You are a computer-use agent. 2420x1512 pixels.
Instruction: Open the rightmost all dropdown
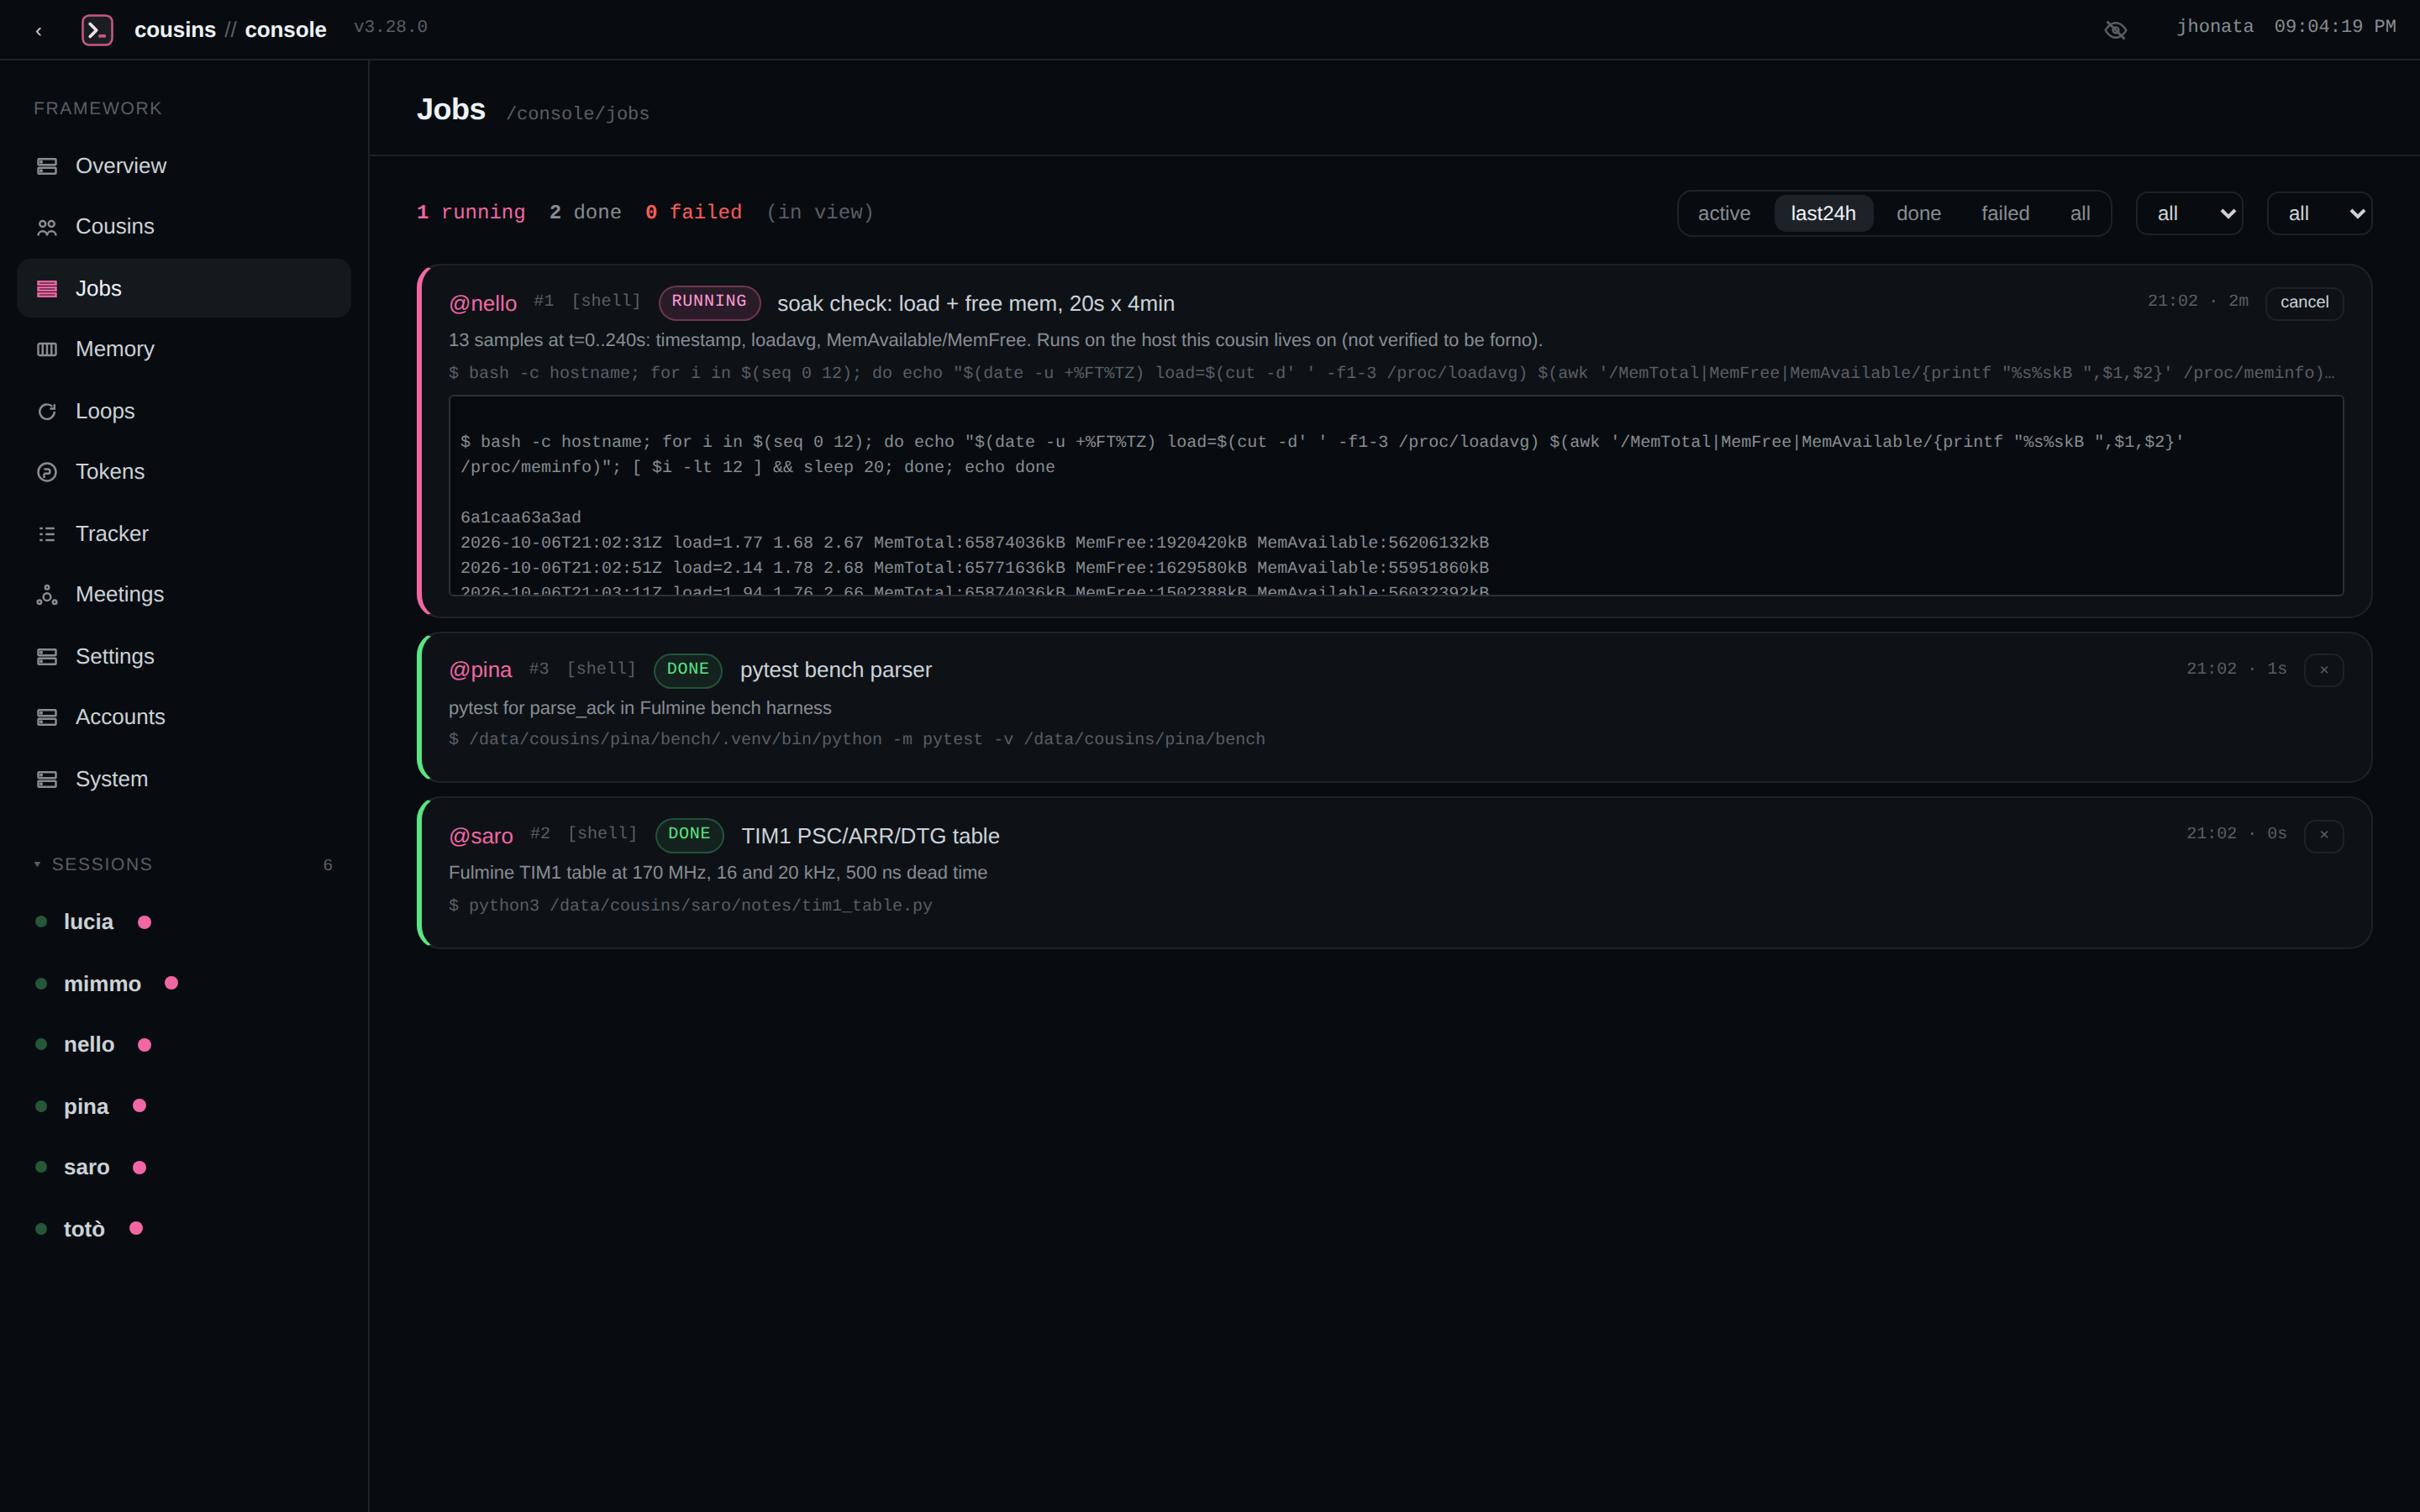point(2319,213)
